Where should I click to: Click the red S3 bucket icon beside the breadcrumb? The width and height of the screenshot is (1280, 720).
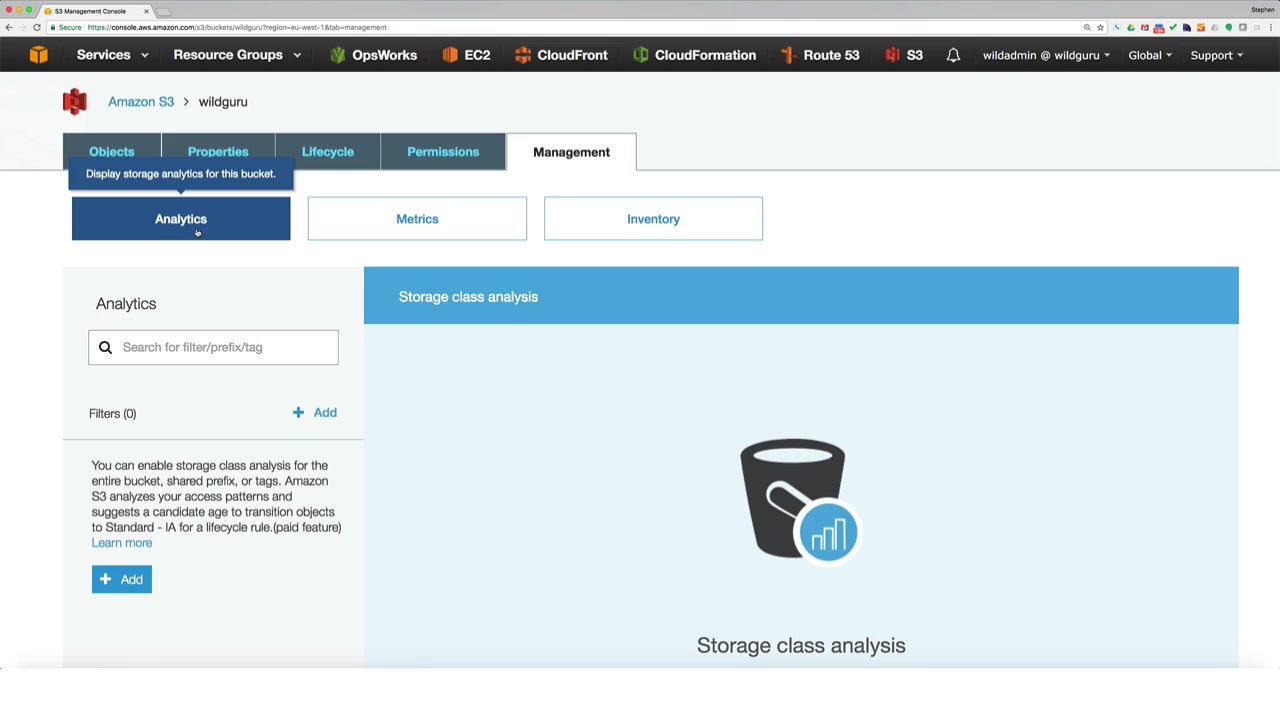74,102
